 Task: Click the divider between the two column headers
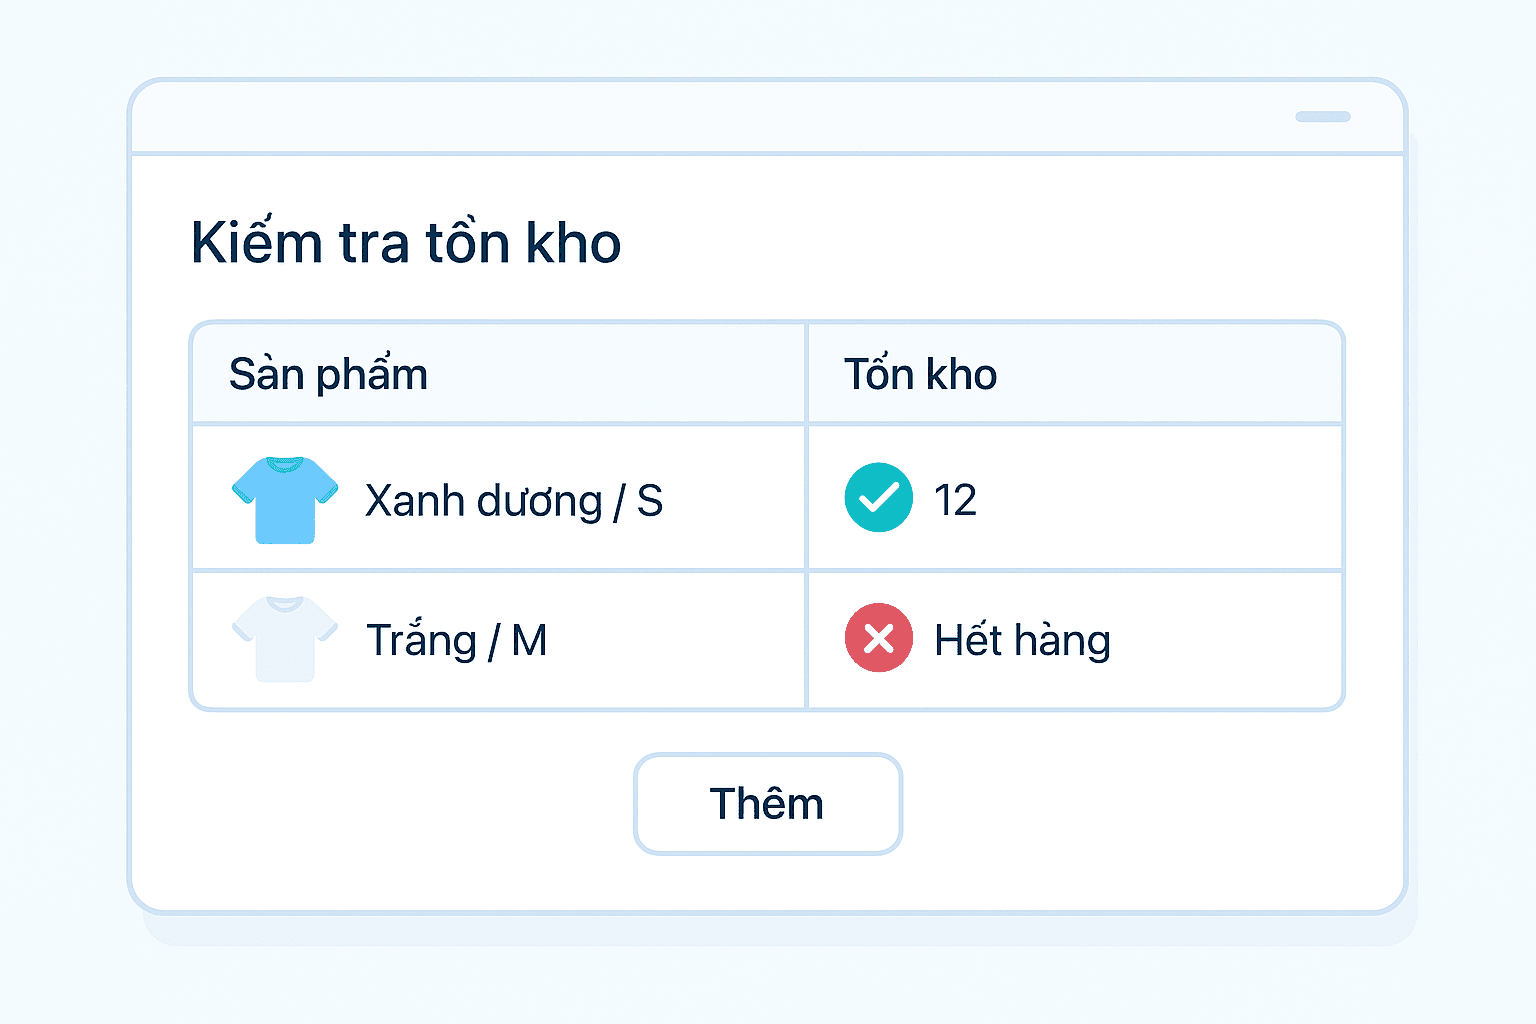pyautogui.click(x=806, y=374)
